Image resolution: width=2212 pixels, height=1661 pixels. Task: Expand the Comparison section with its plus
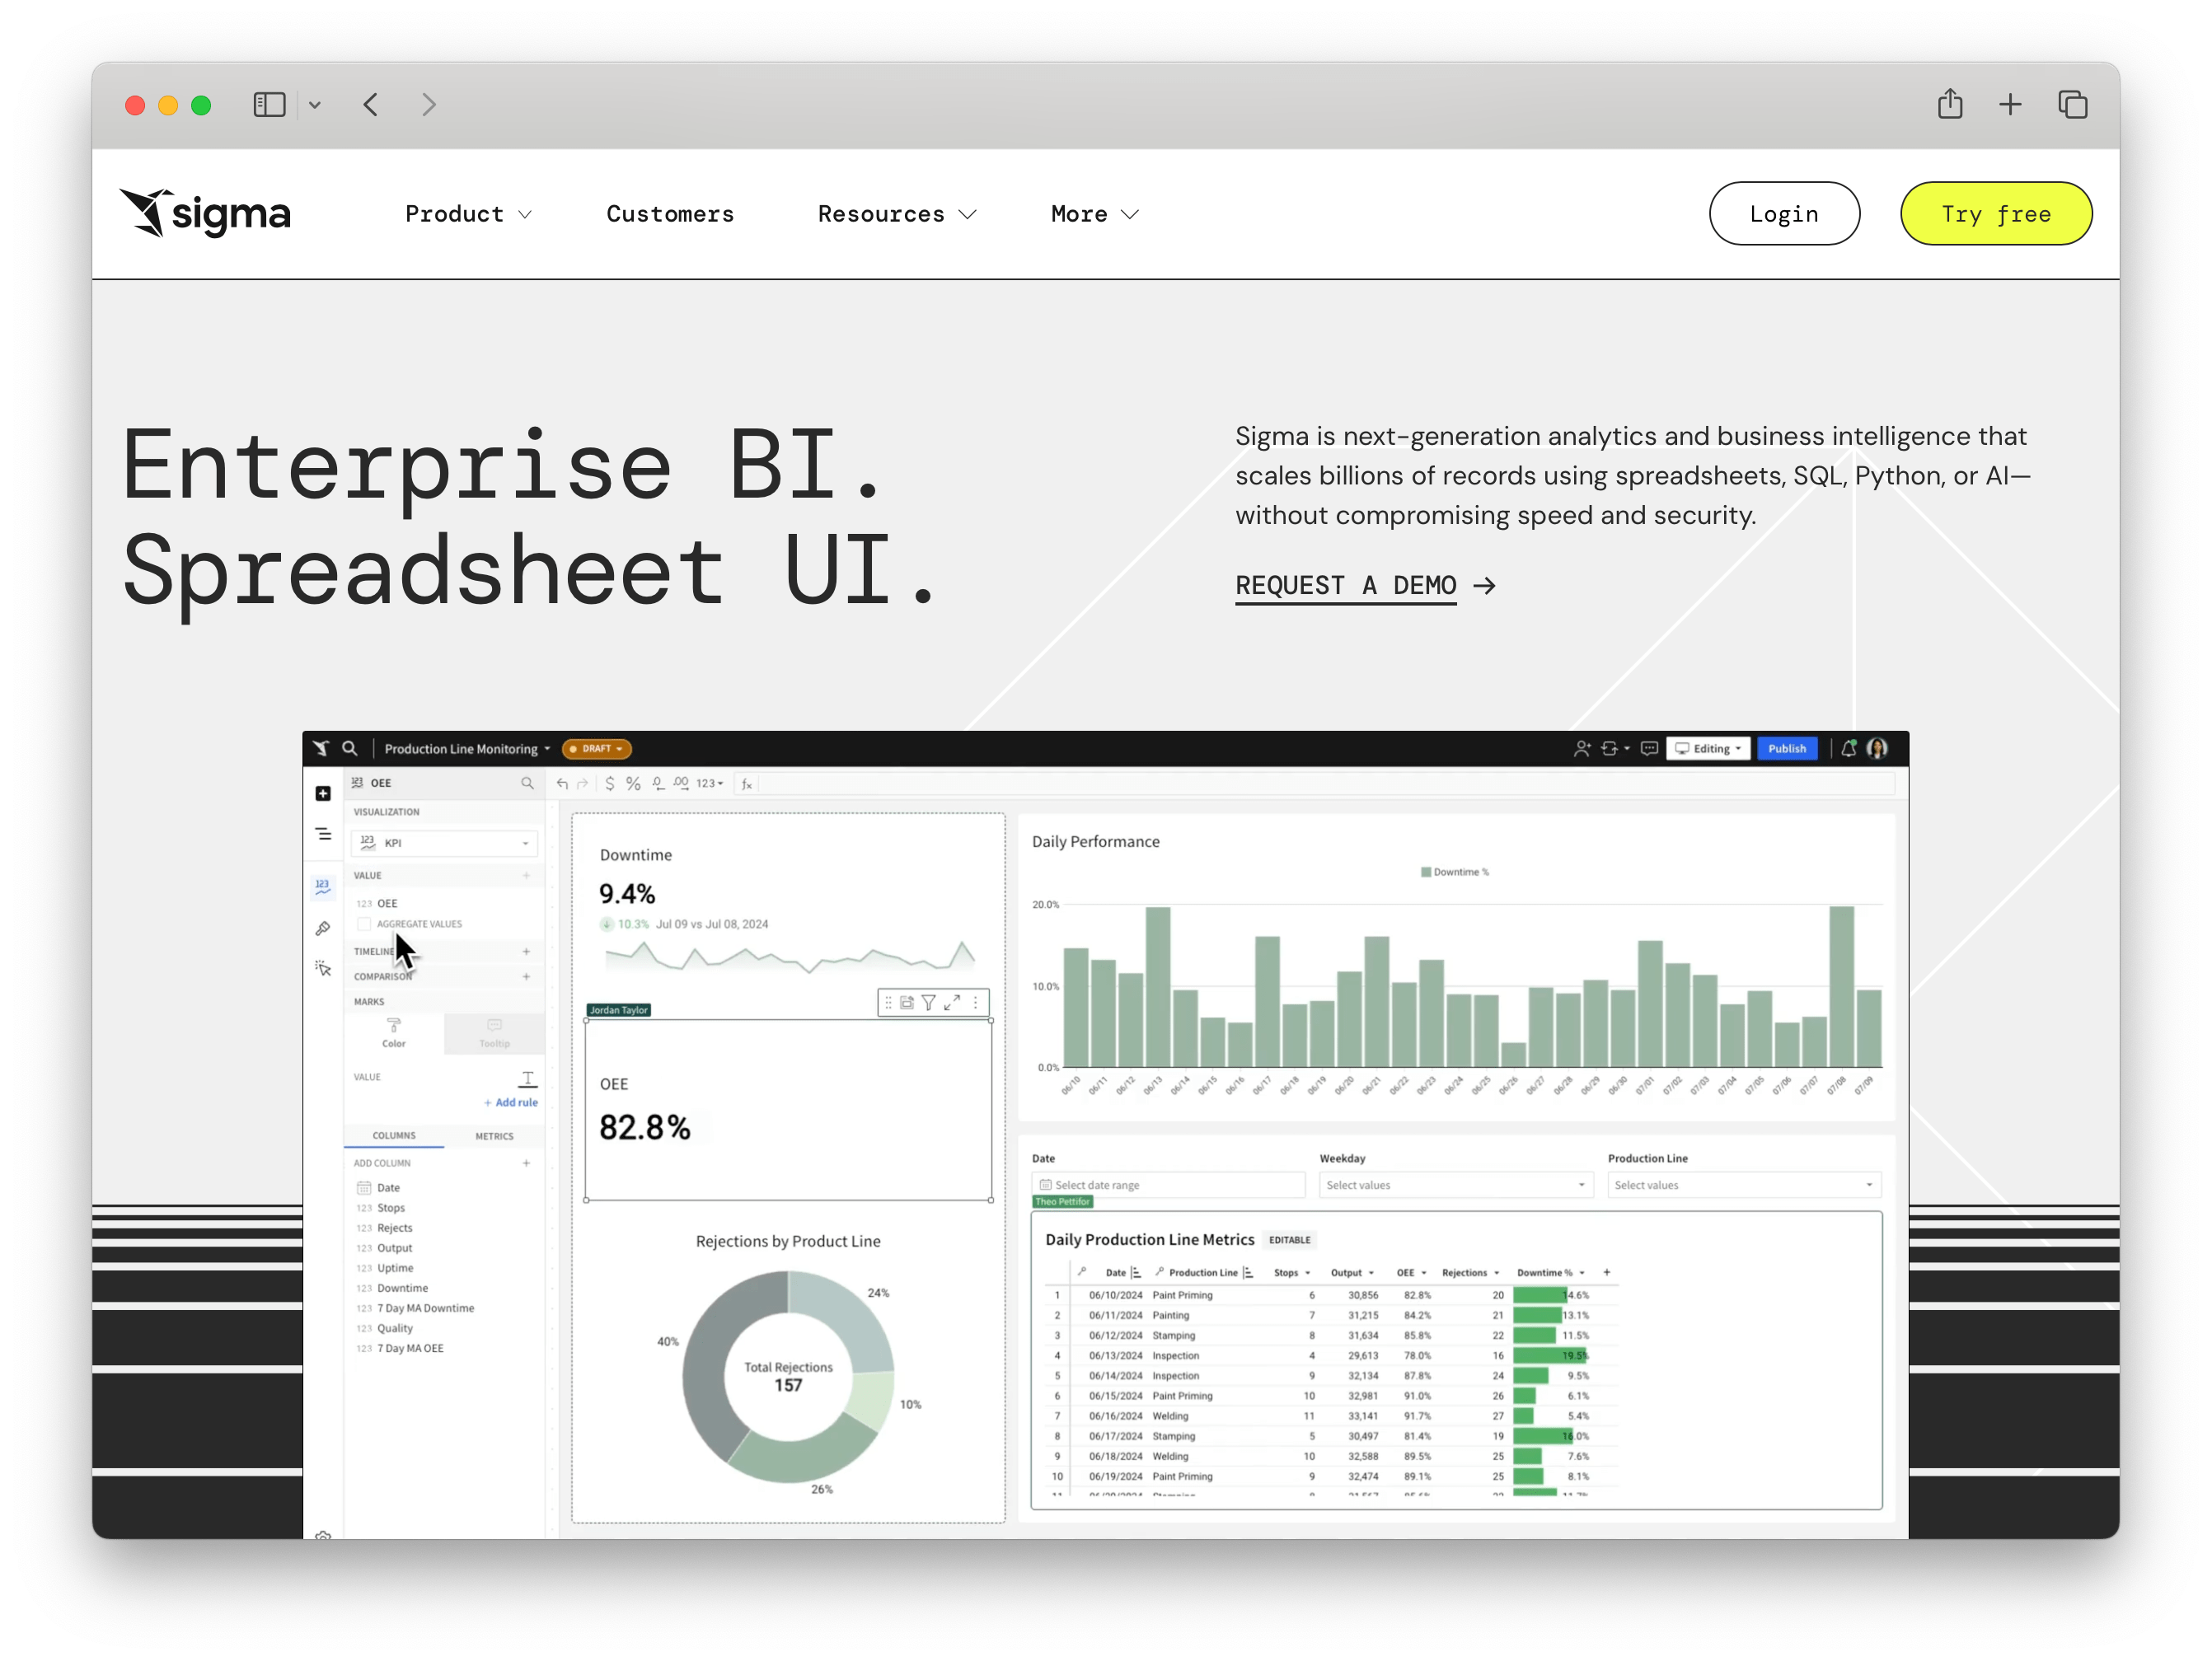click(526, 977)
